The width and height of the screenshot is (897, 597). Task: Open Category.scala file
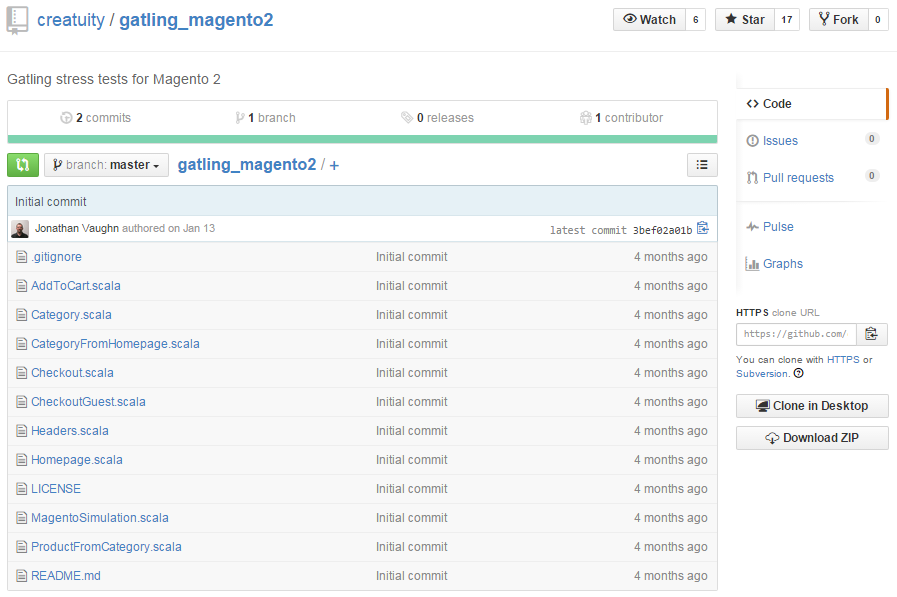click(71, 315)
